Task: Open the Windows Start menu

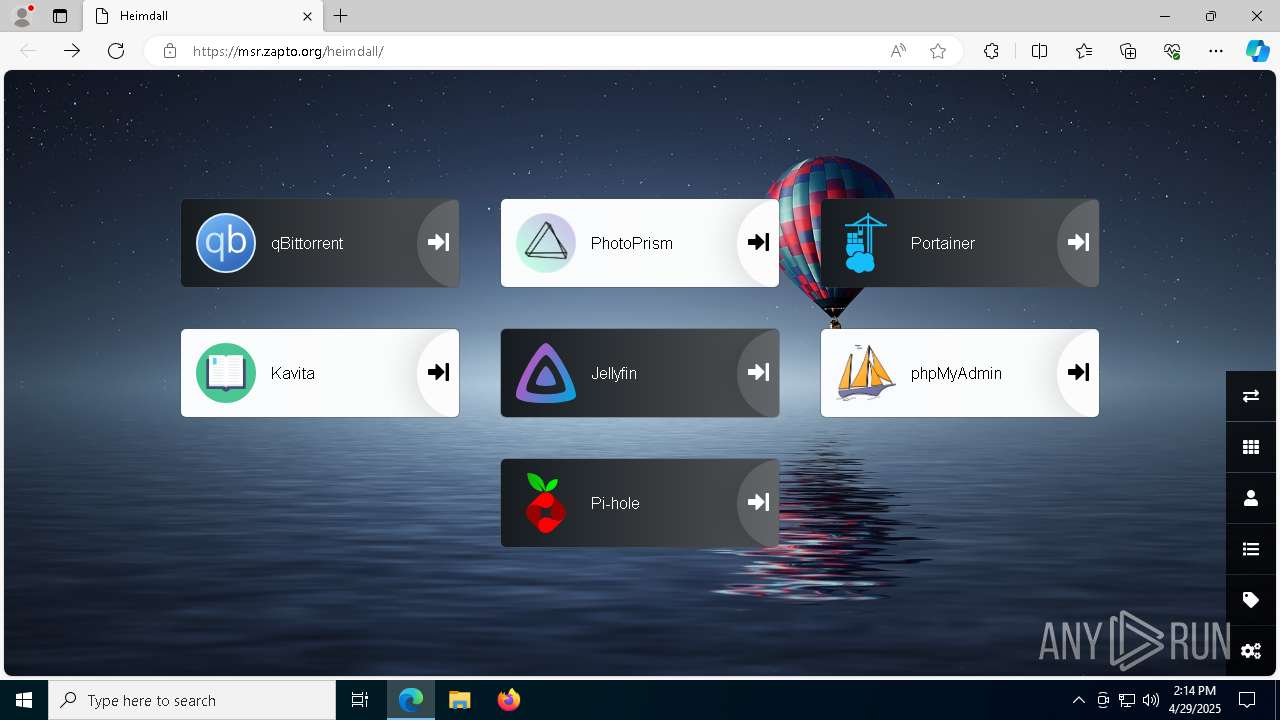Action: [x=24, y=700]
